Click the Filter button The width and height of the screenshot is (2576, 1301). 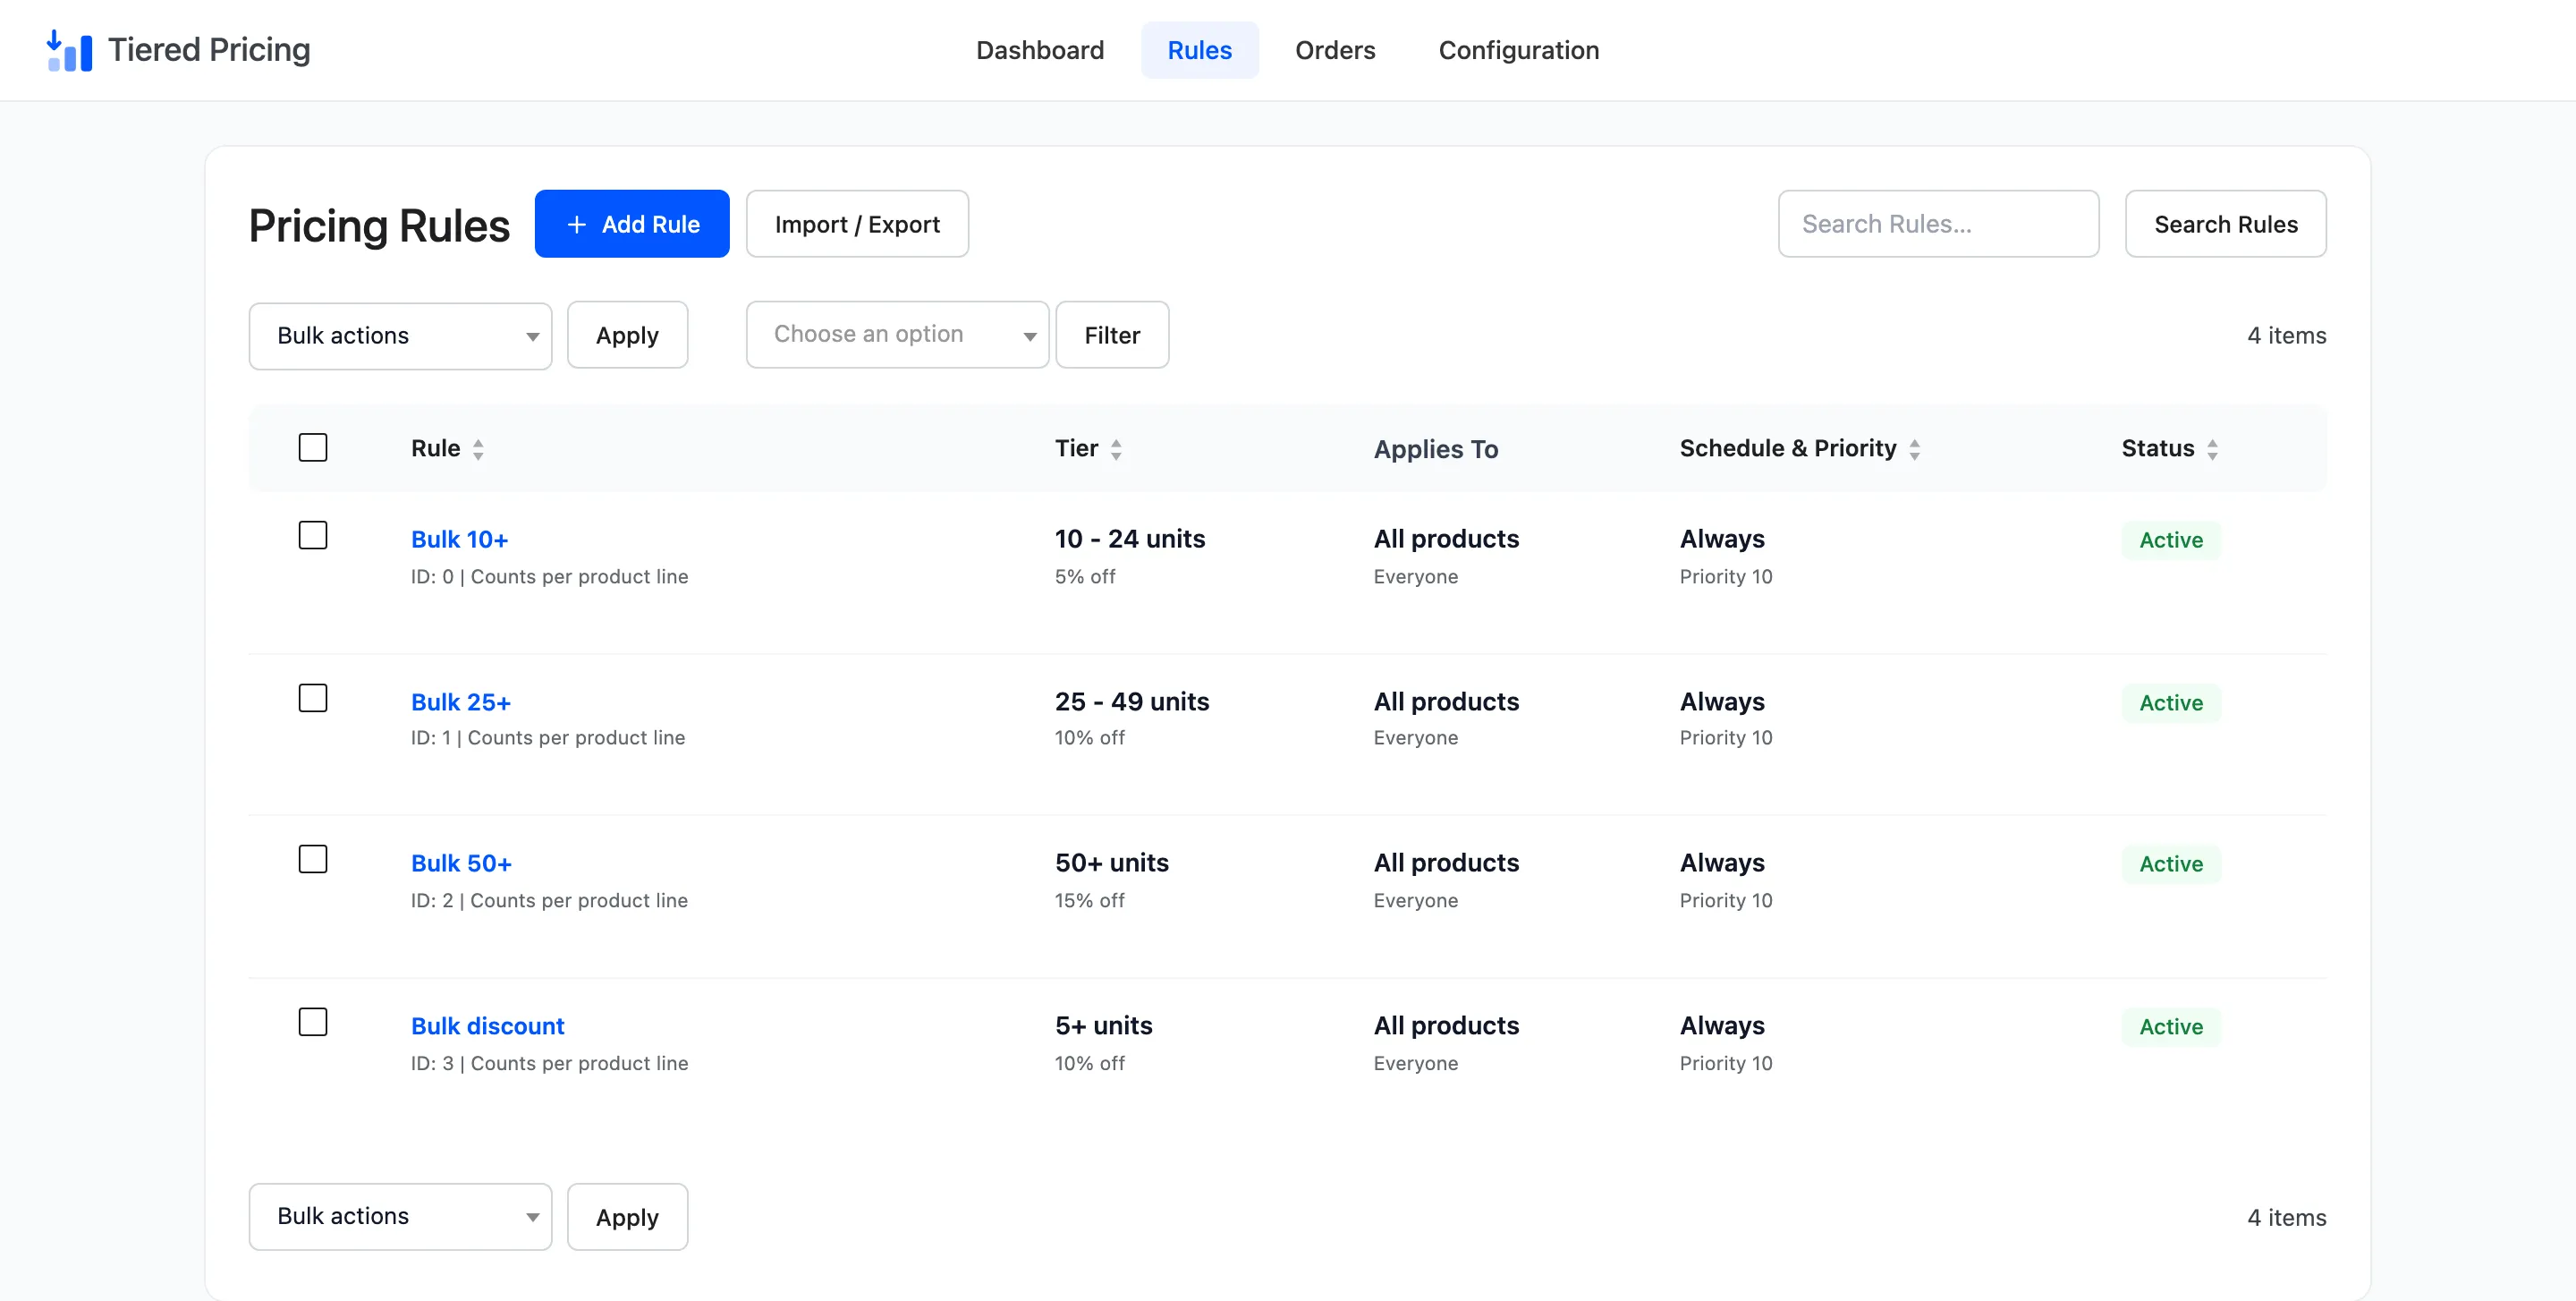tap(1112, 335)
